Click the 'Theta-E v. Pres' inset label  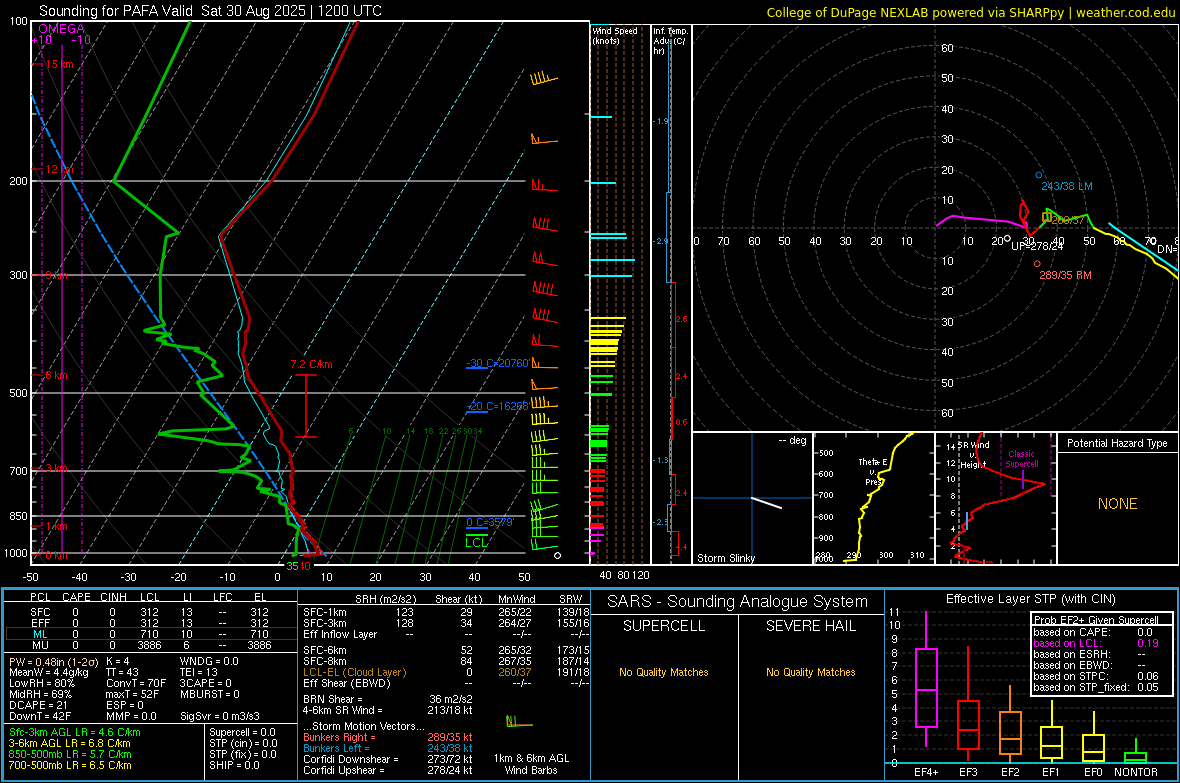tap(873, 472)
